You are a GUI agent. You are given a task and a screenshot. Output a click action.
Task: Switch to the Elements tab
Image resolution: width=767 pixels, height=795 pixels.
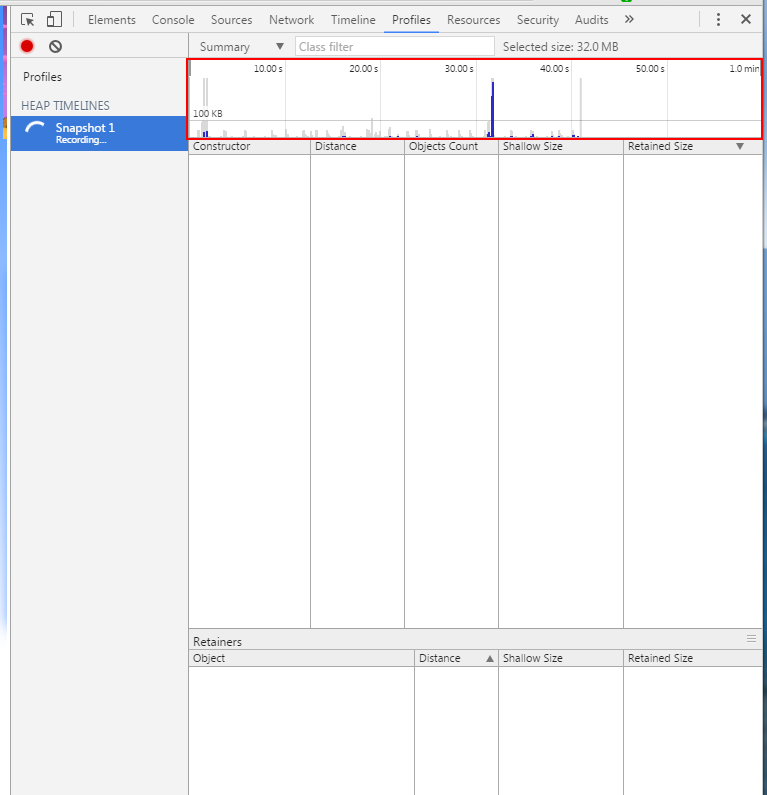[x=112, y=20]
